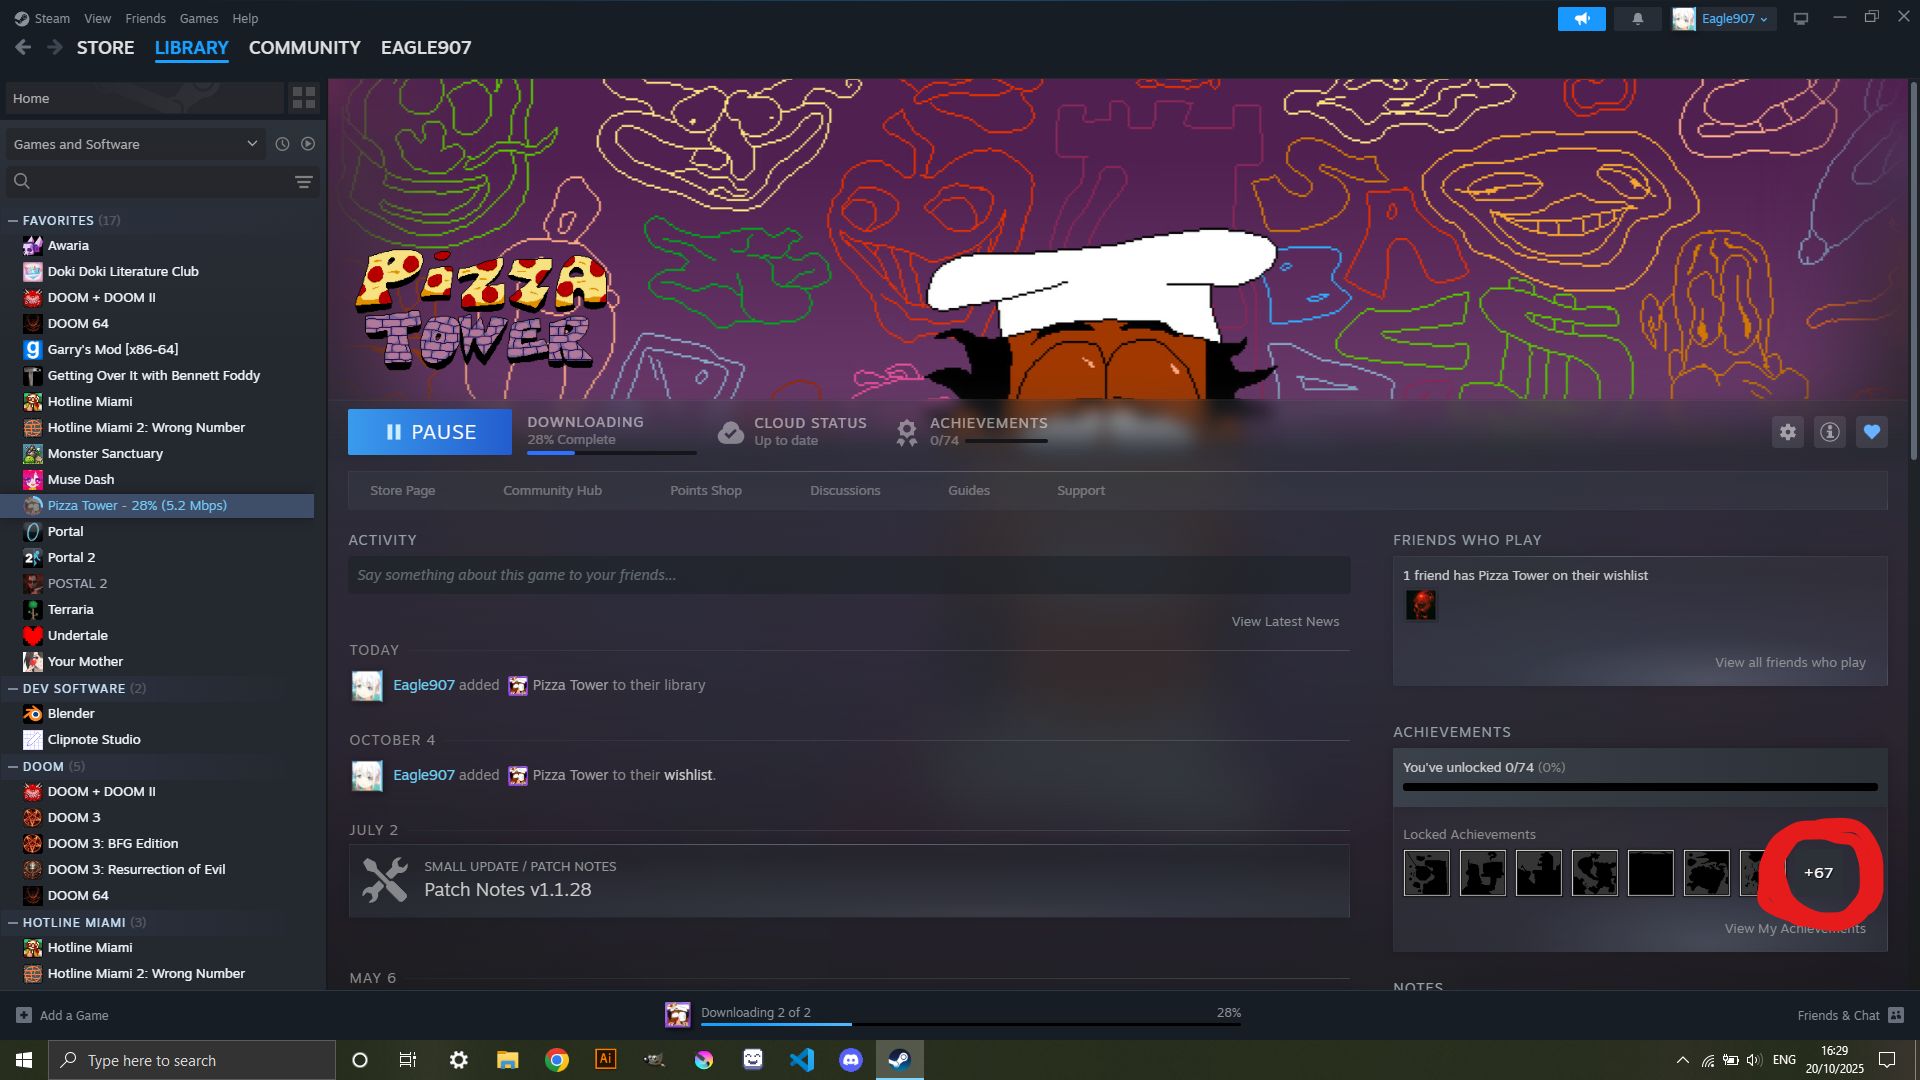Show ready to play games filter icon

(308, 144)
